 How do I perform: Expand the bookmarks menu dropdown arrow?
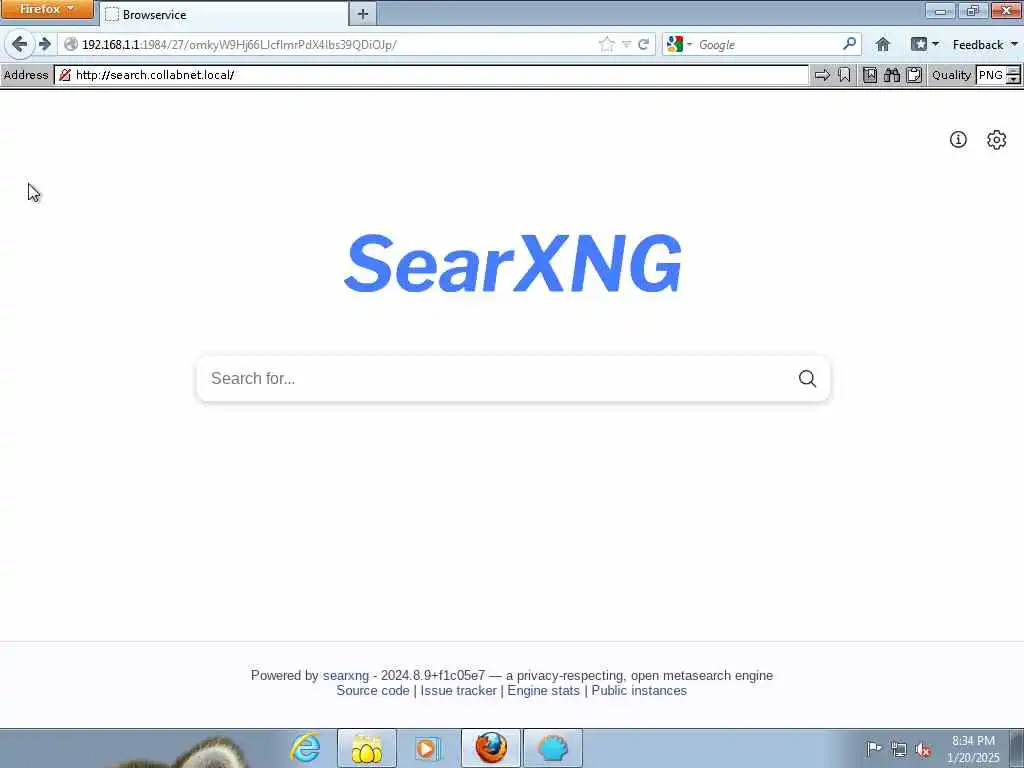coord(935,44)
